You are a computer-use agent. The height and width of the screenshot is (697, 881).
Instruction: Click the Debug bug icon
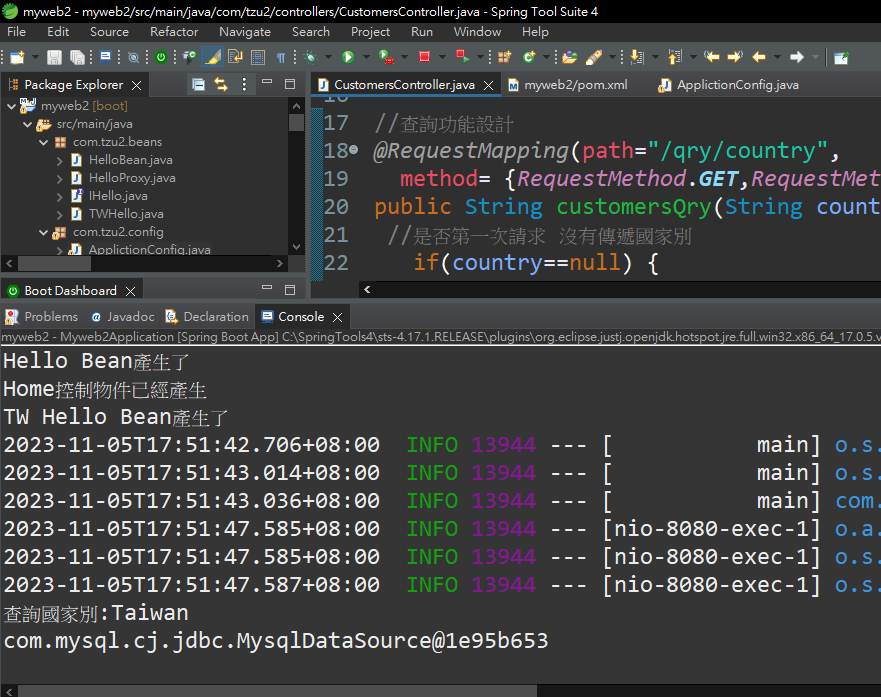click(310, 58)
